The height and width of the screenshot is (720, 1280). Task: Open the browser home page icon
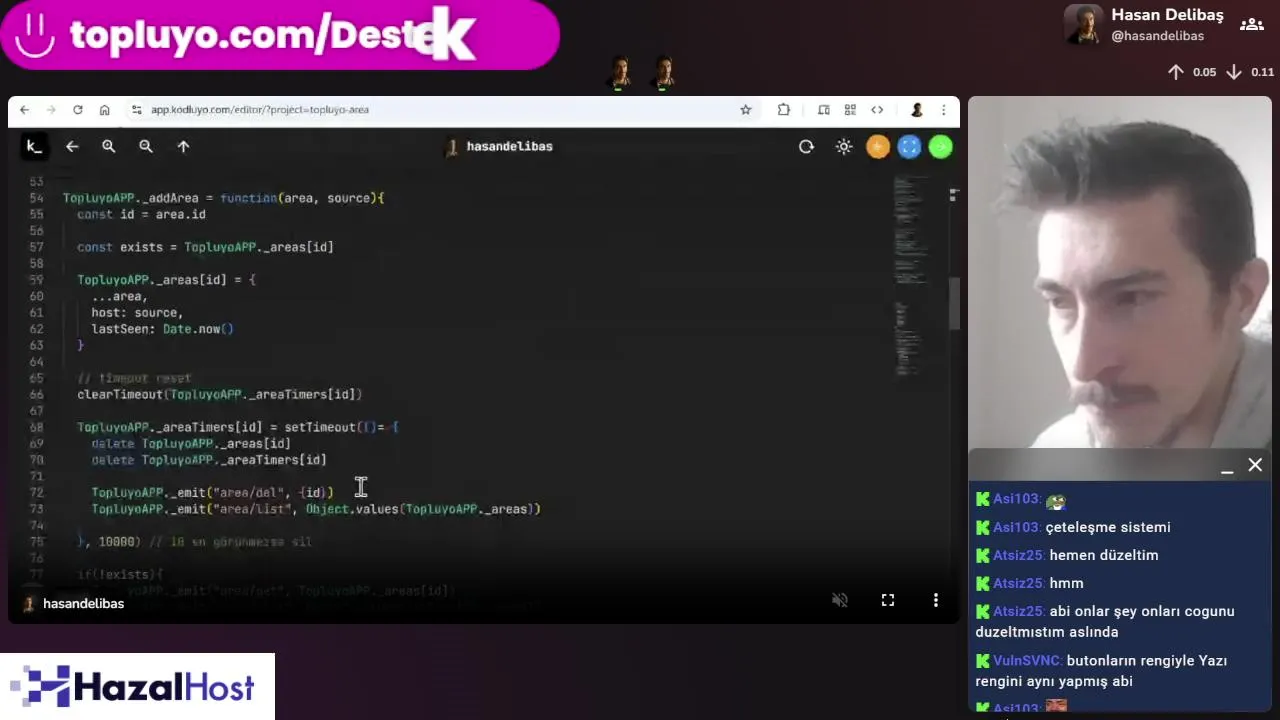tap(104, 110)
